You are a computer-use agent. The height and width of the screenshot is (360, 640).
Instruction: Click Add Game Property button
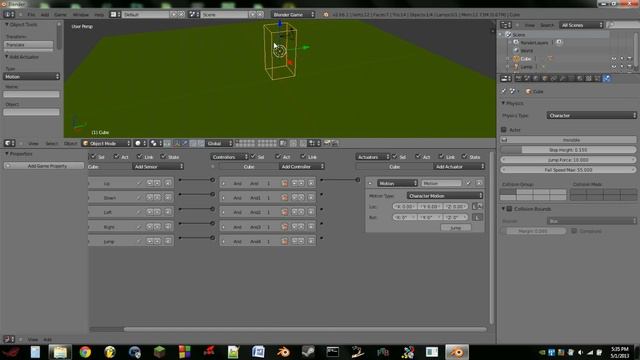(44, 166)
